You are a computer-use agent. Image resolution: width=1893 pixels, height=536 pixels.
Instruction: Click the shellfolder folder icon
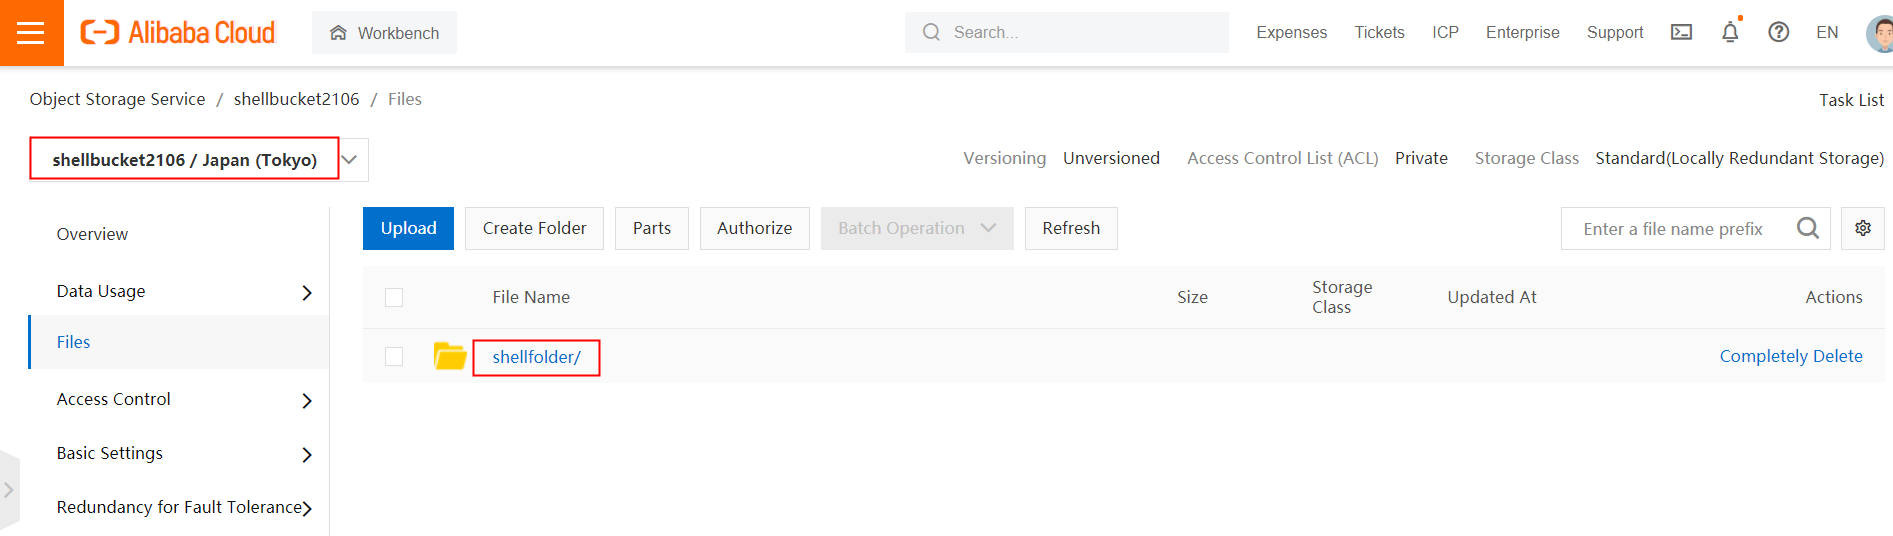pos(450,355)
